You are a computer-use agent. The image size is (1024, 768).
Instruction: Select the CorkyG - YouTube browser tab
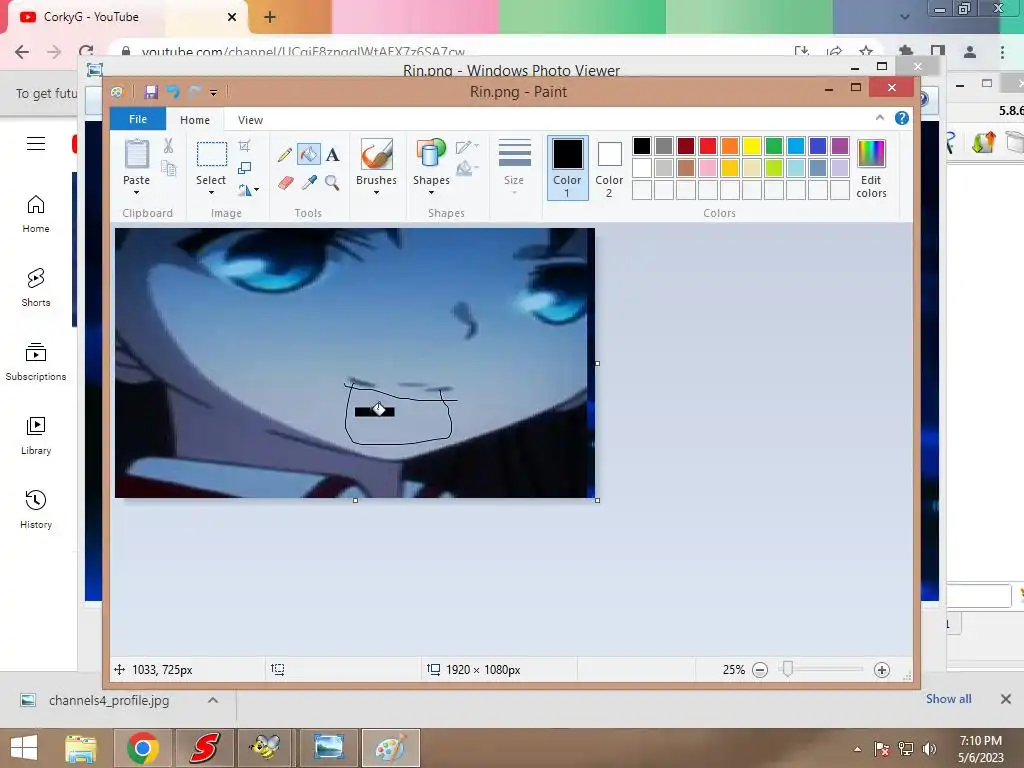point(126,17)
